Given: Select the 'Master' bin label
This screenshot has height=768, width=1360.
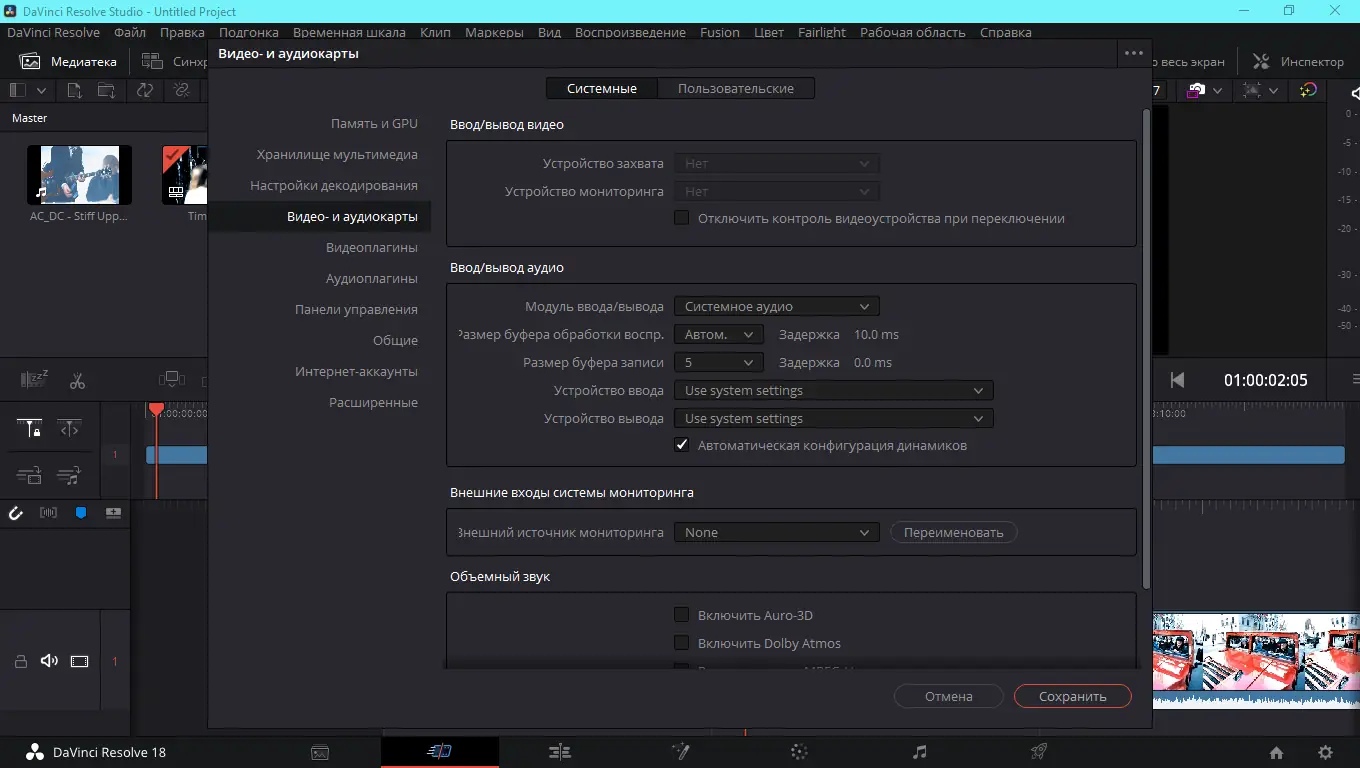Looking at the screenshot, I should [x=29, y=118].
